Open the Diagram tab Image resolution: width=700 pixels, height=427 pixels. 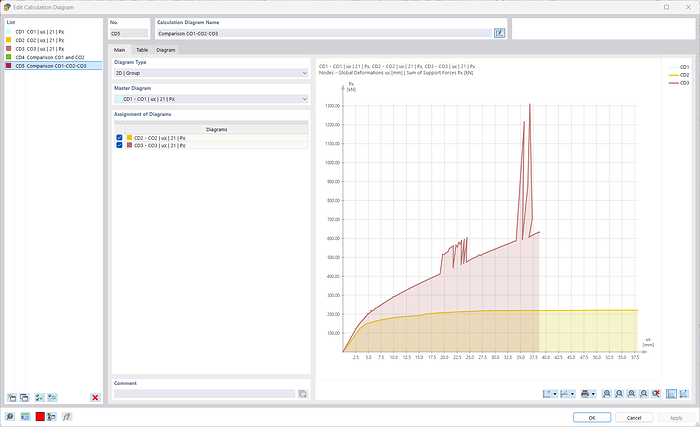pyautogui.click(x=166, y=49)
